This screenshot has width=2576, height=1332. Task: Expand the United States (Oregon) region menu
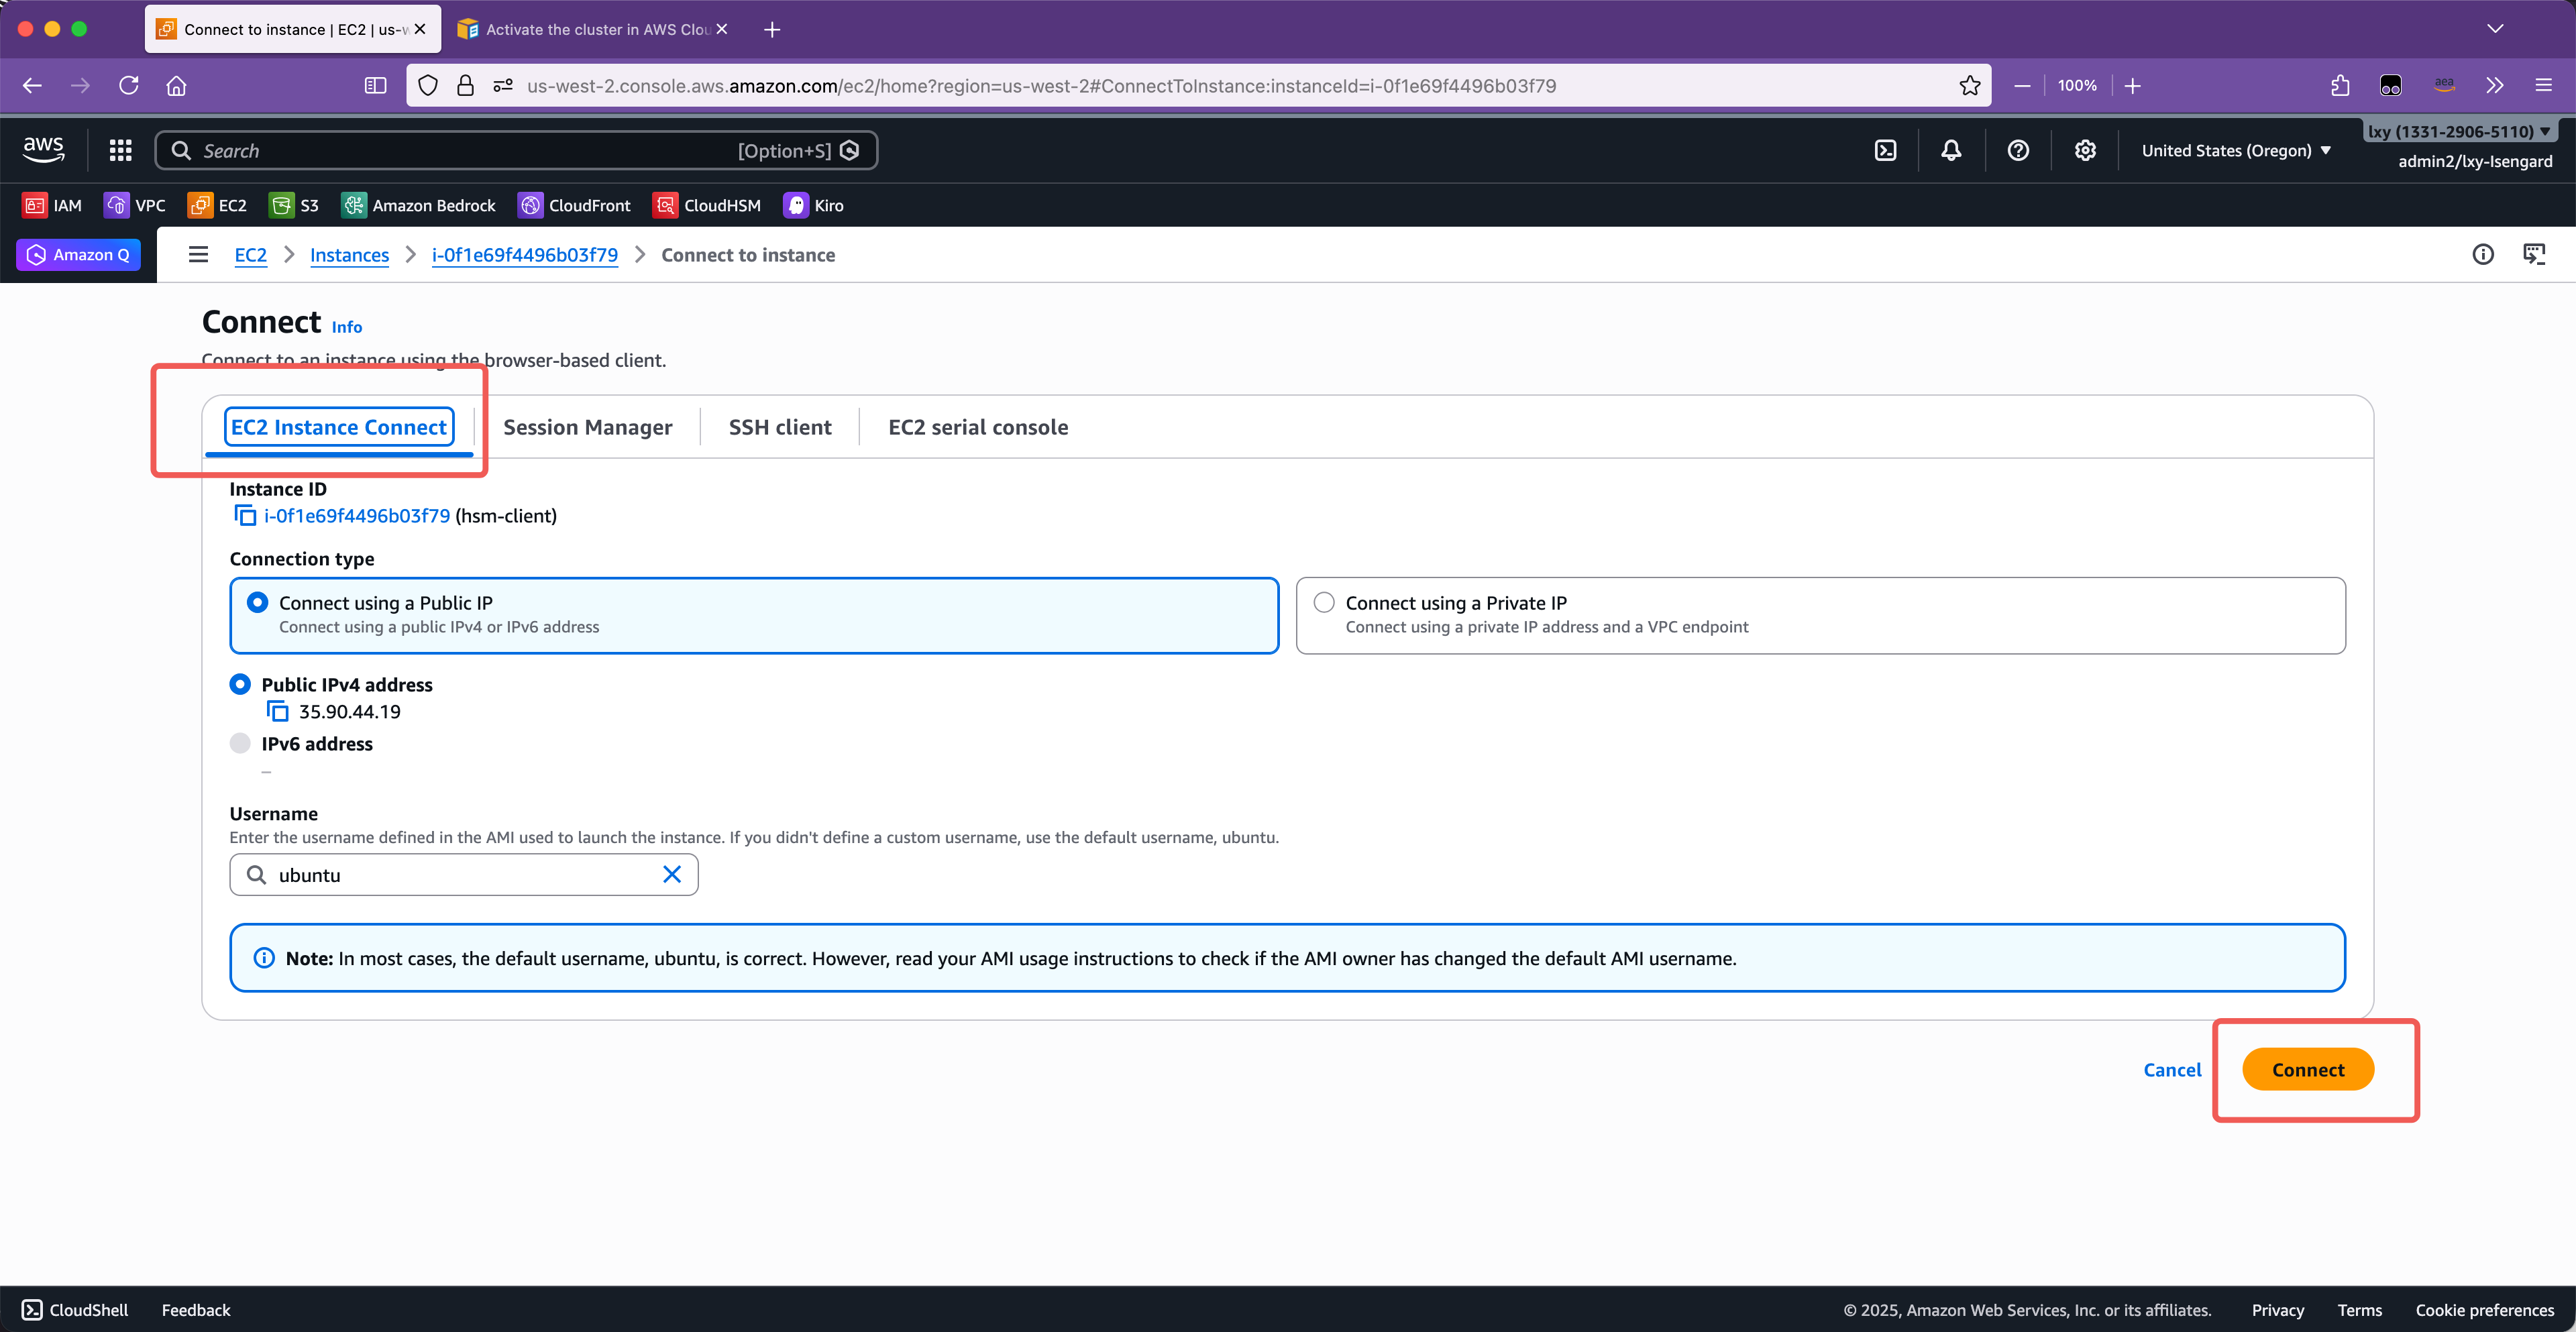click(2236, 151)
